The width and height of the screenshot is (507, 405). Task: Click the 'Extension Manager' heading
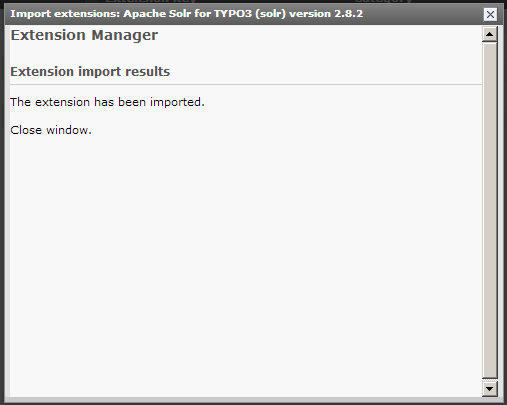[84, 35]
